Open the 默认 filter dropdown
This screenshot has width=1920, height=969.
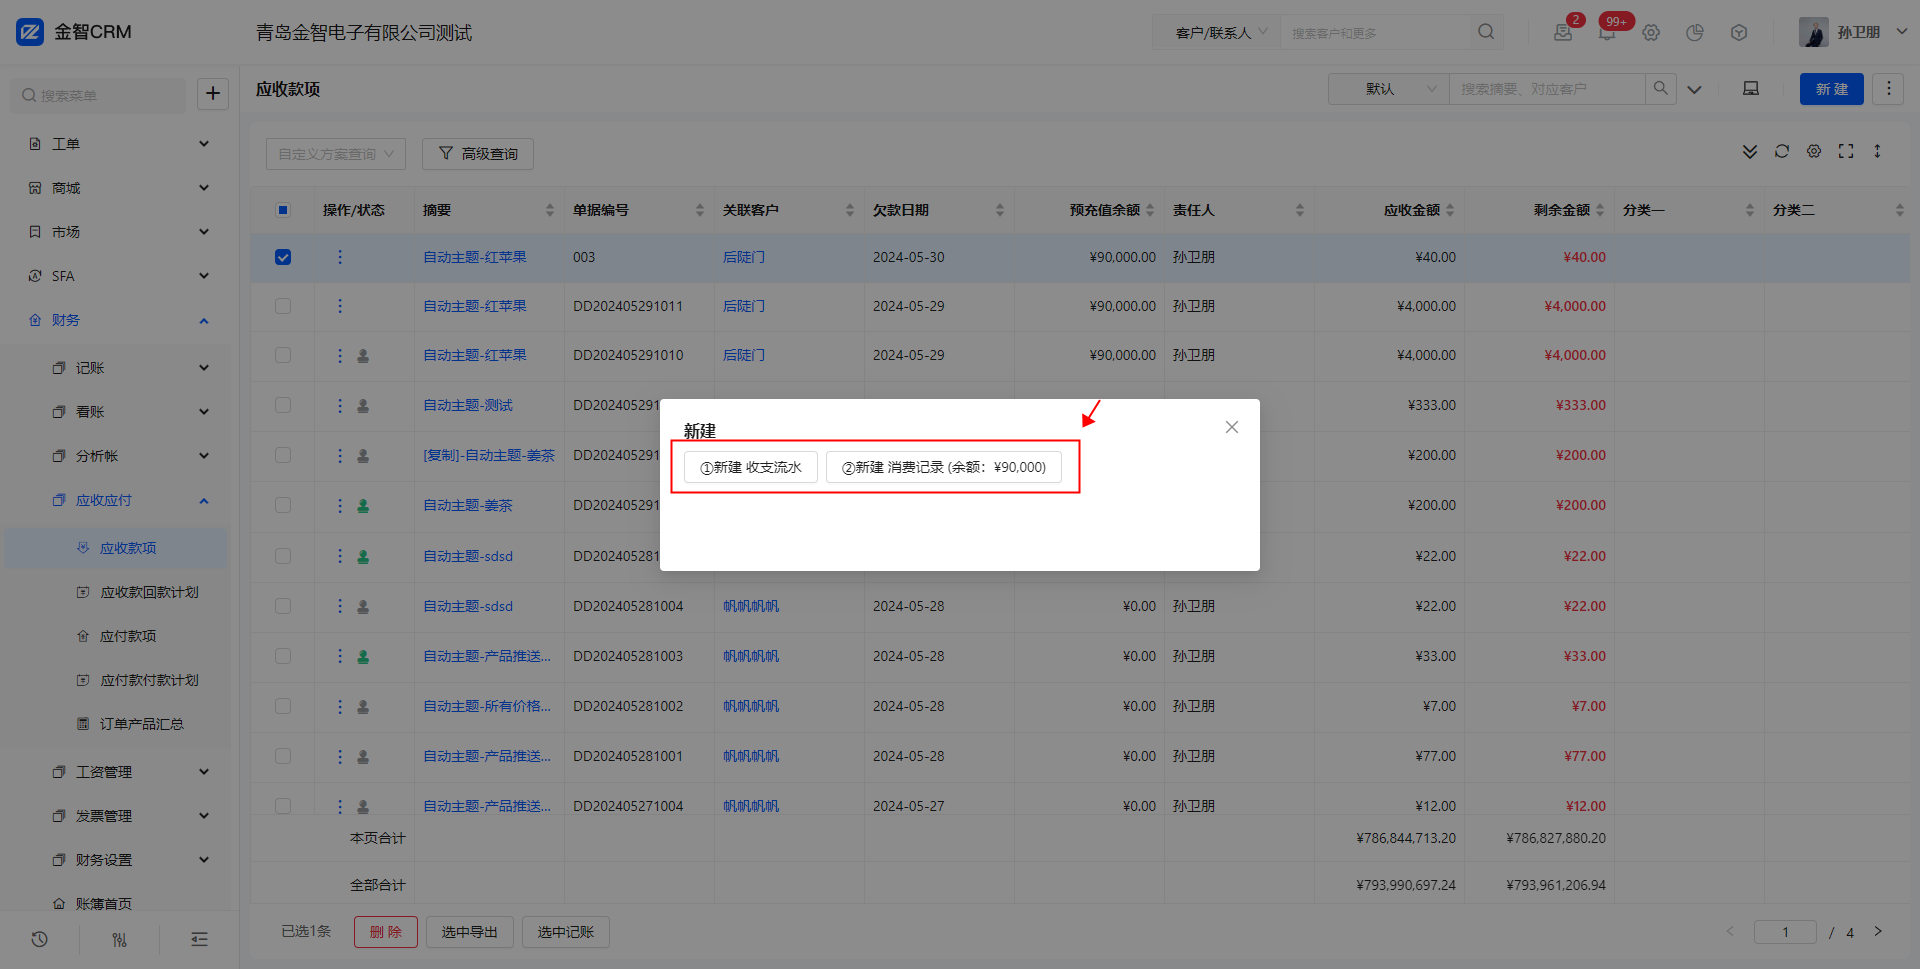click(1389, 88)
